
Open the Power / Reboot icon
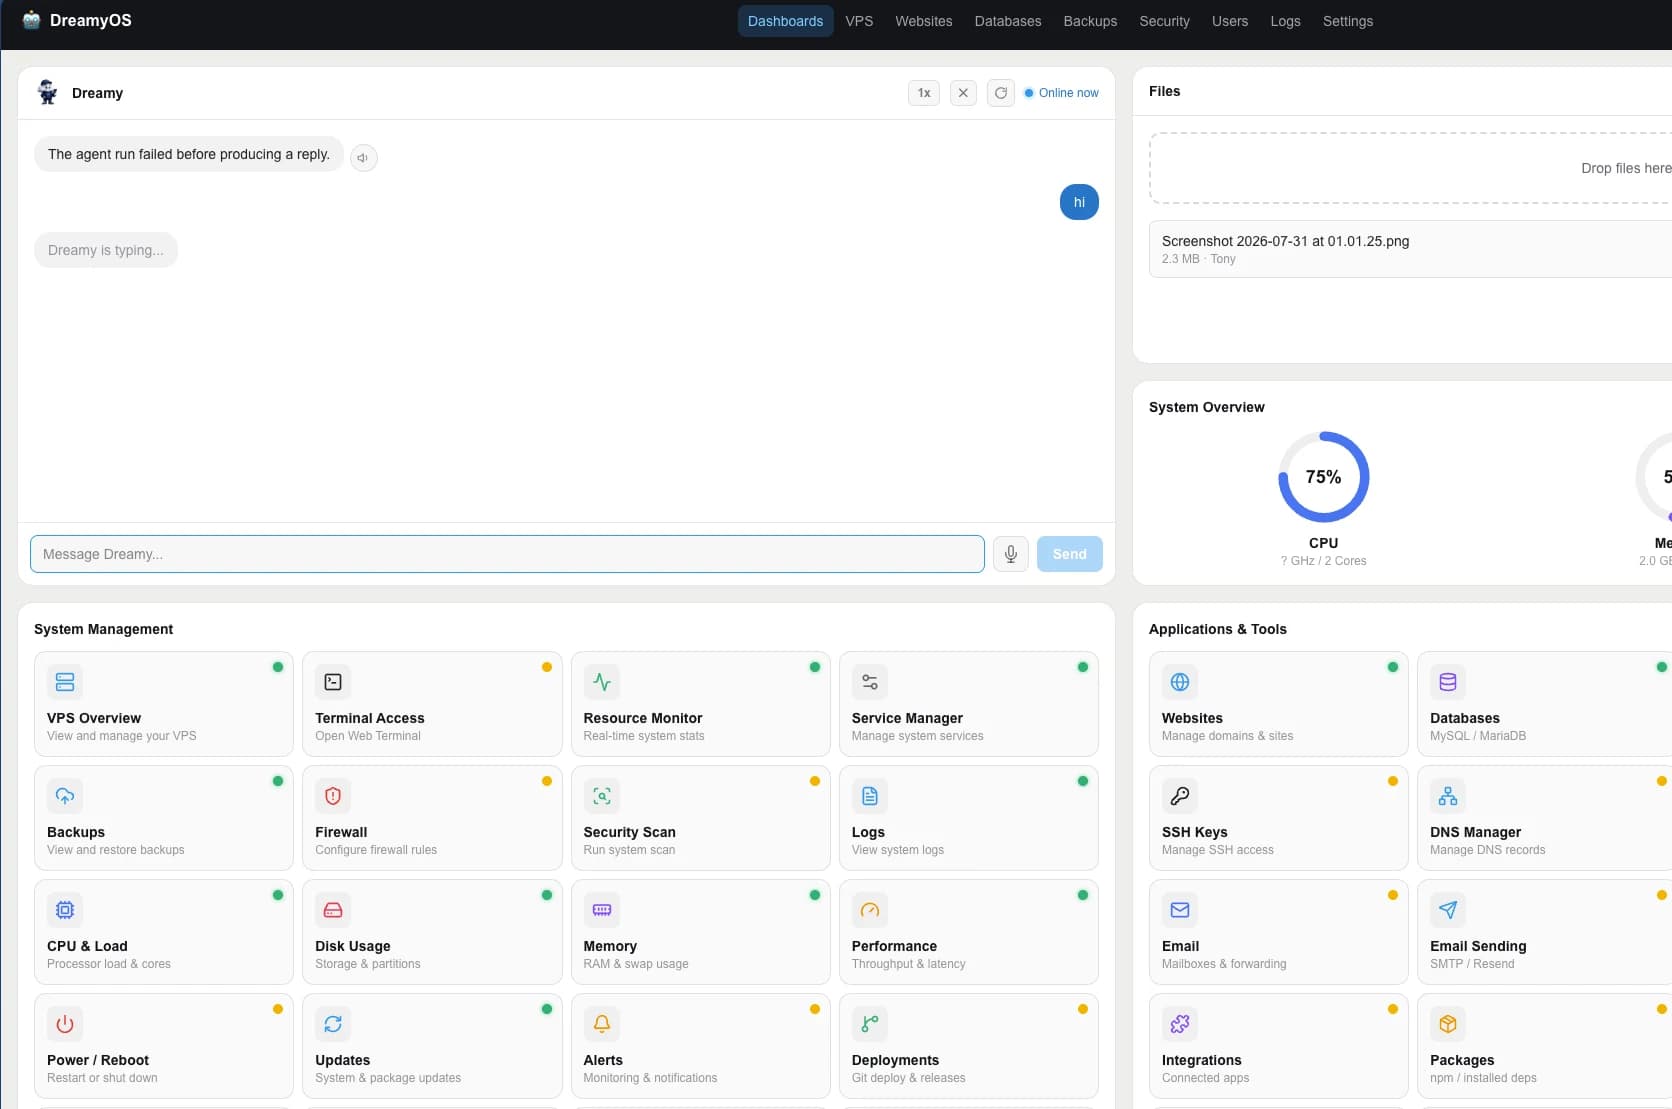coord(65,1024)
